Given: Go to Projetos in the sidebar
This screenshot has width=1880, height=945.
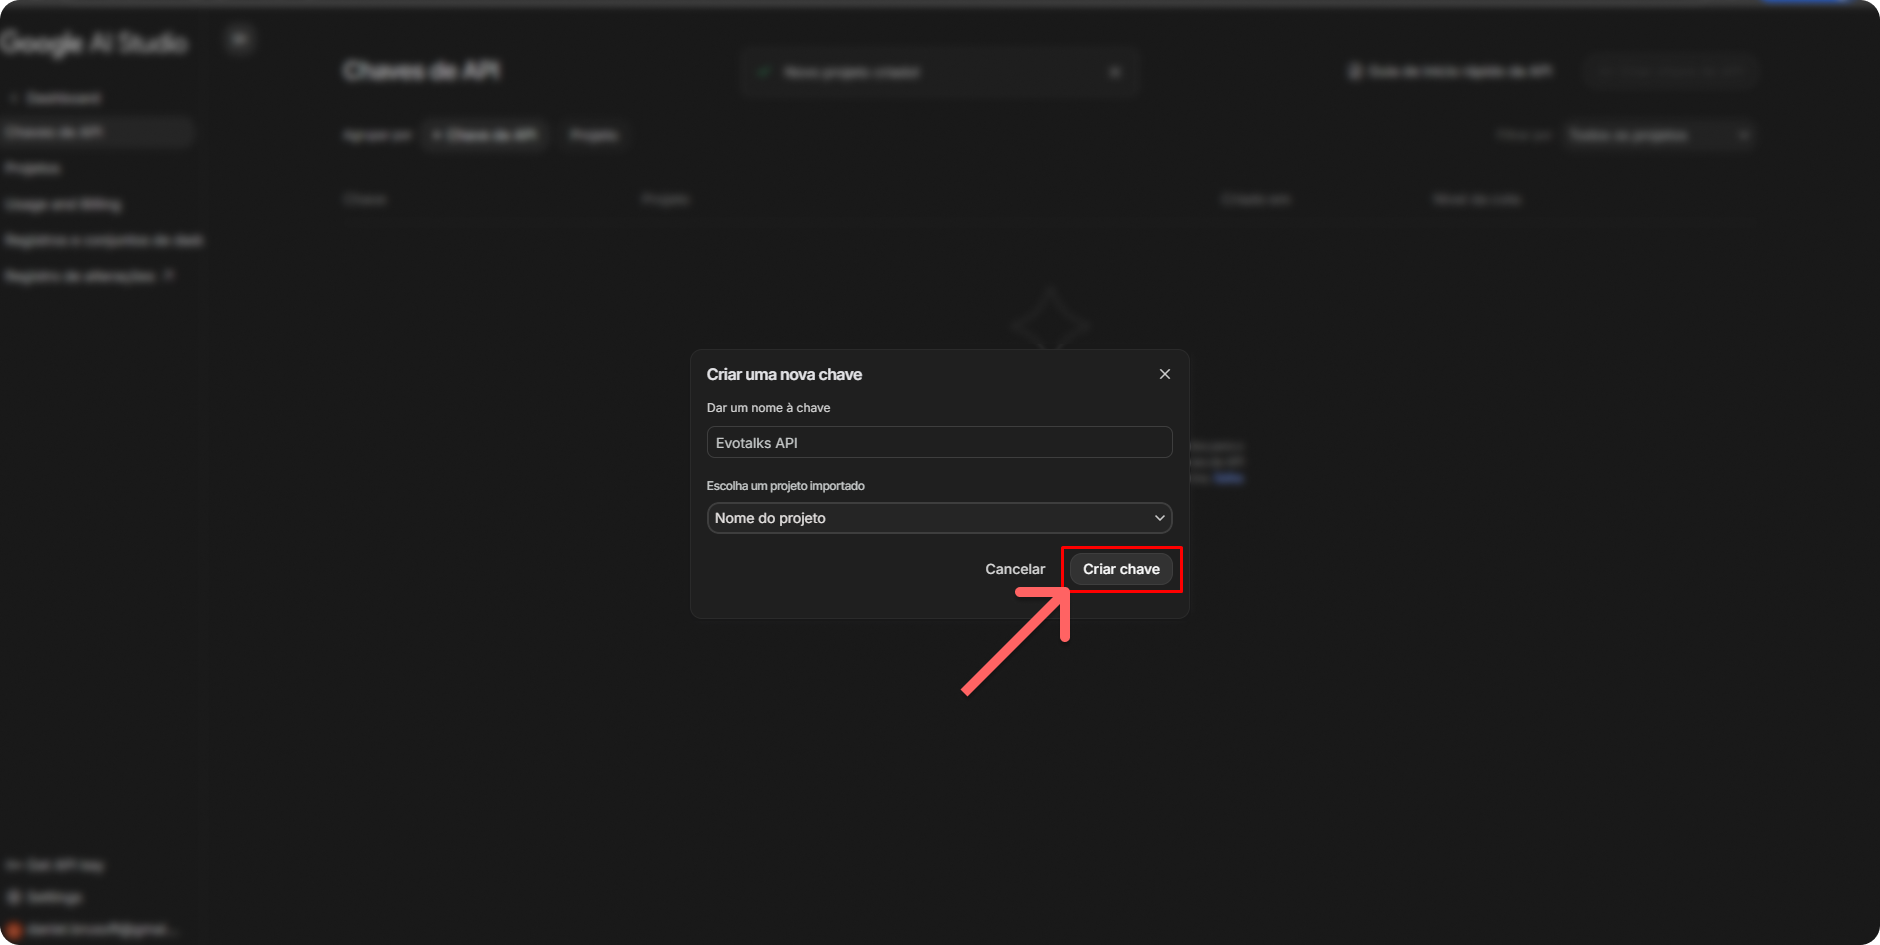Looking at the screenshot, I should click(x=33, y=168).
